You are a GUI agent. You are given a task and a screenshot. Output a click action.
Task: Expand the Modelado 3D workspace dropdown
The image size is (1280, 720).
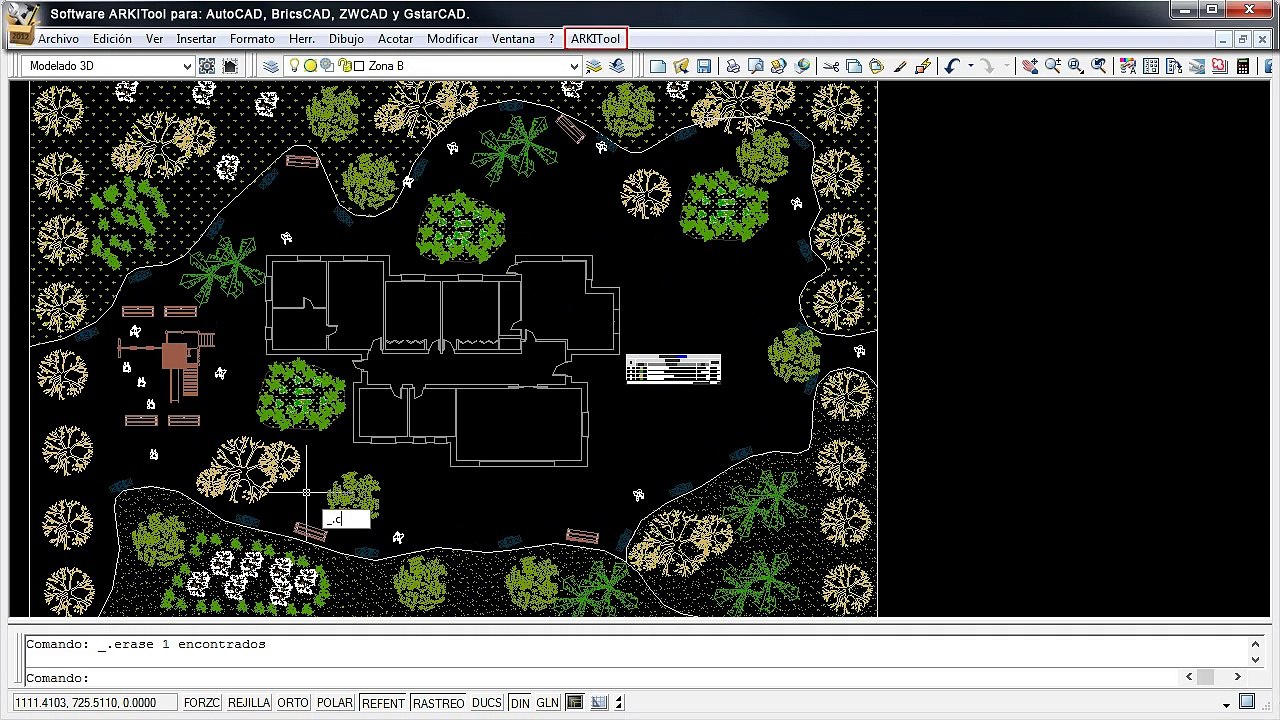click(187, 66)
